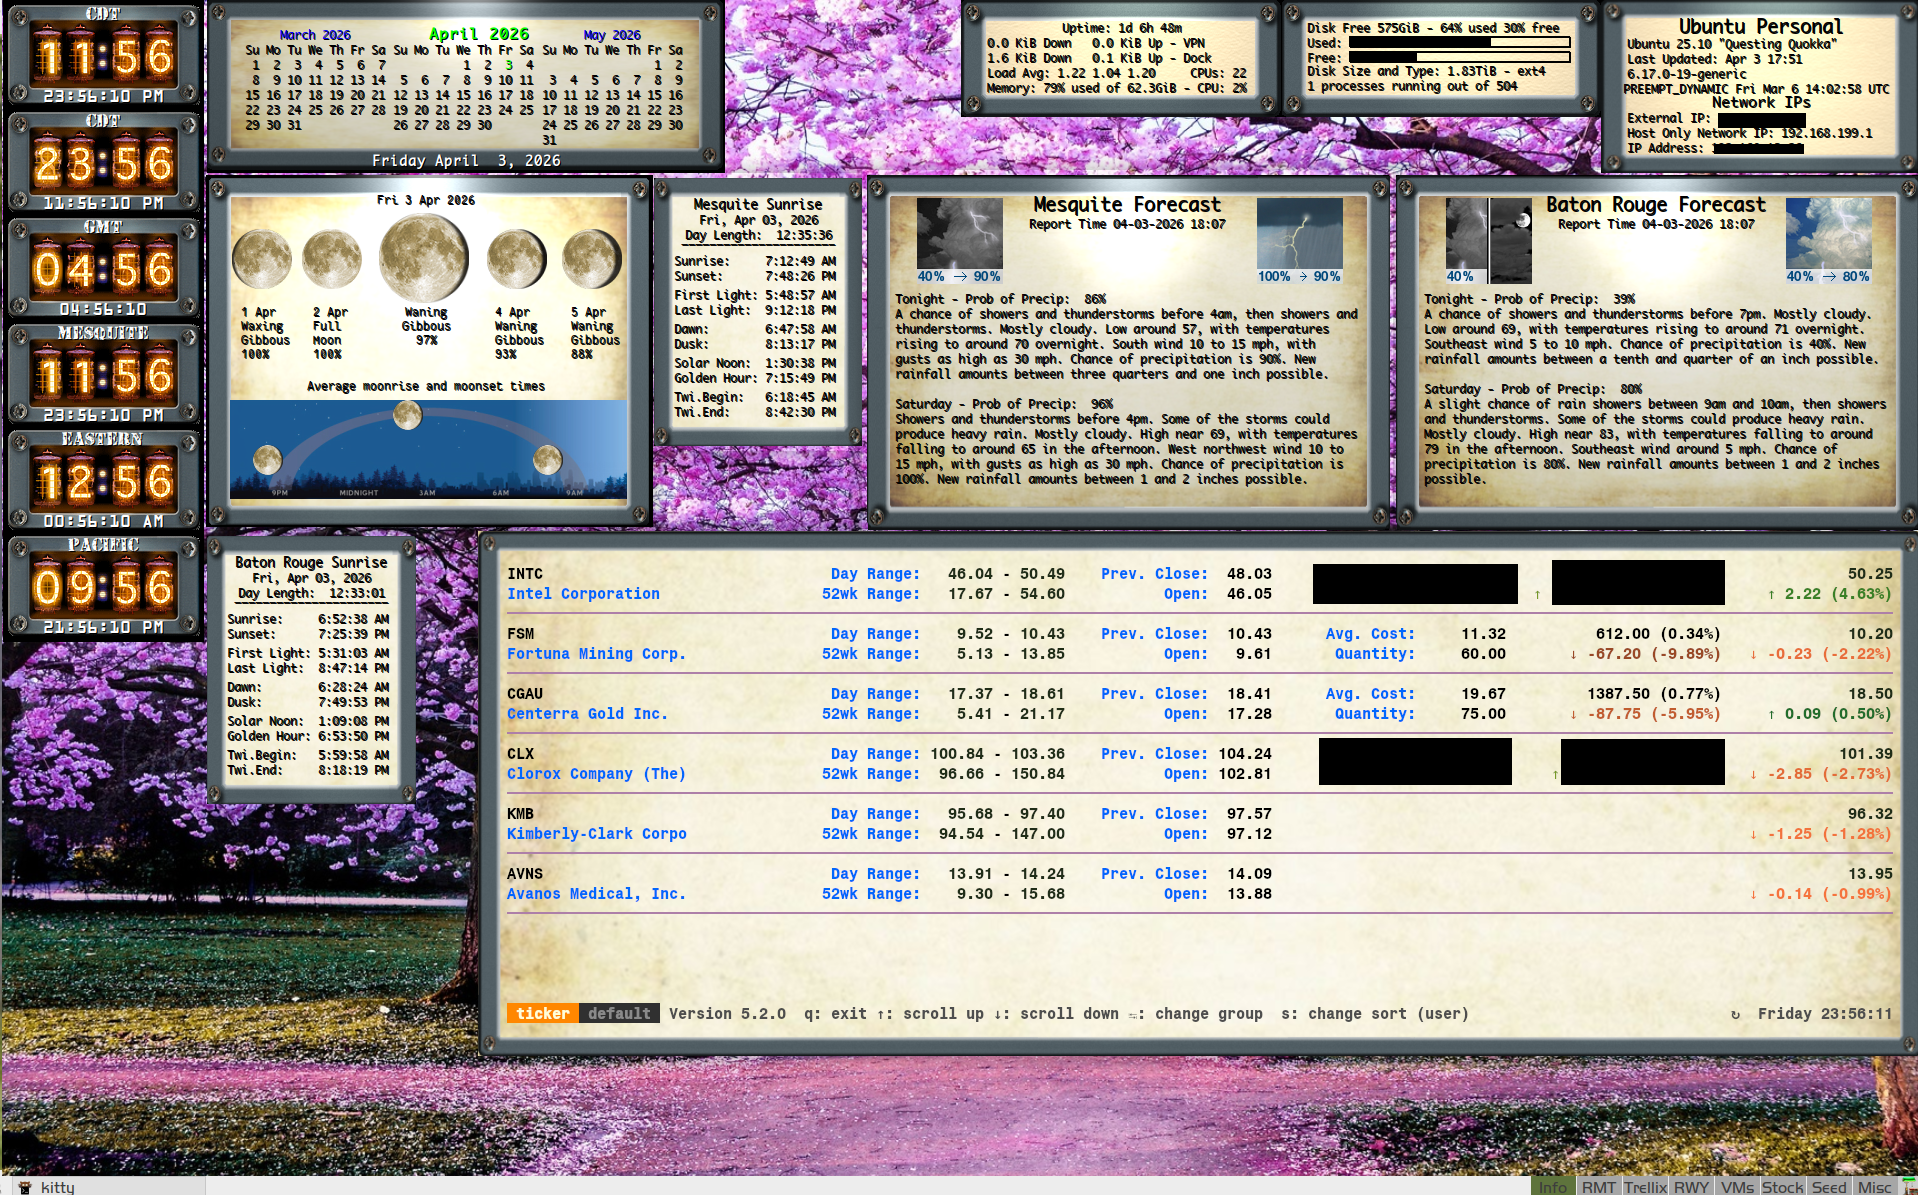Click Baton Rouge Saturday icon showing 40% → 80%

click(1828, 233)
